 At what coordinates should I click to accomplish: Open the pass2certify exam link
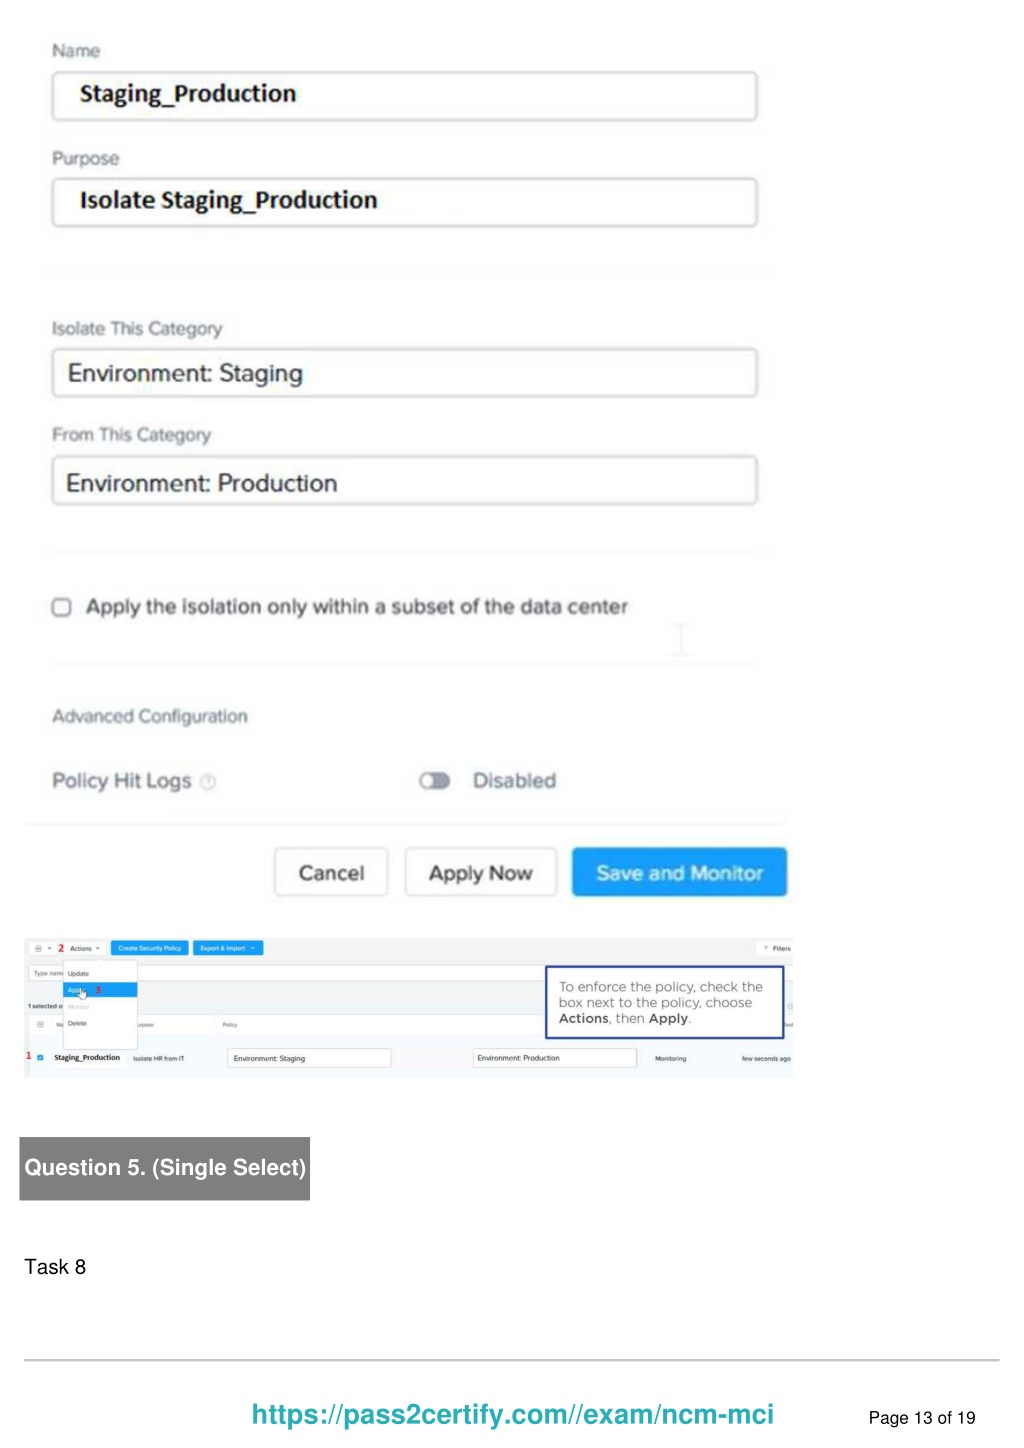tap(512, 1414)
